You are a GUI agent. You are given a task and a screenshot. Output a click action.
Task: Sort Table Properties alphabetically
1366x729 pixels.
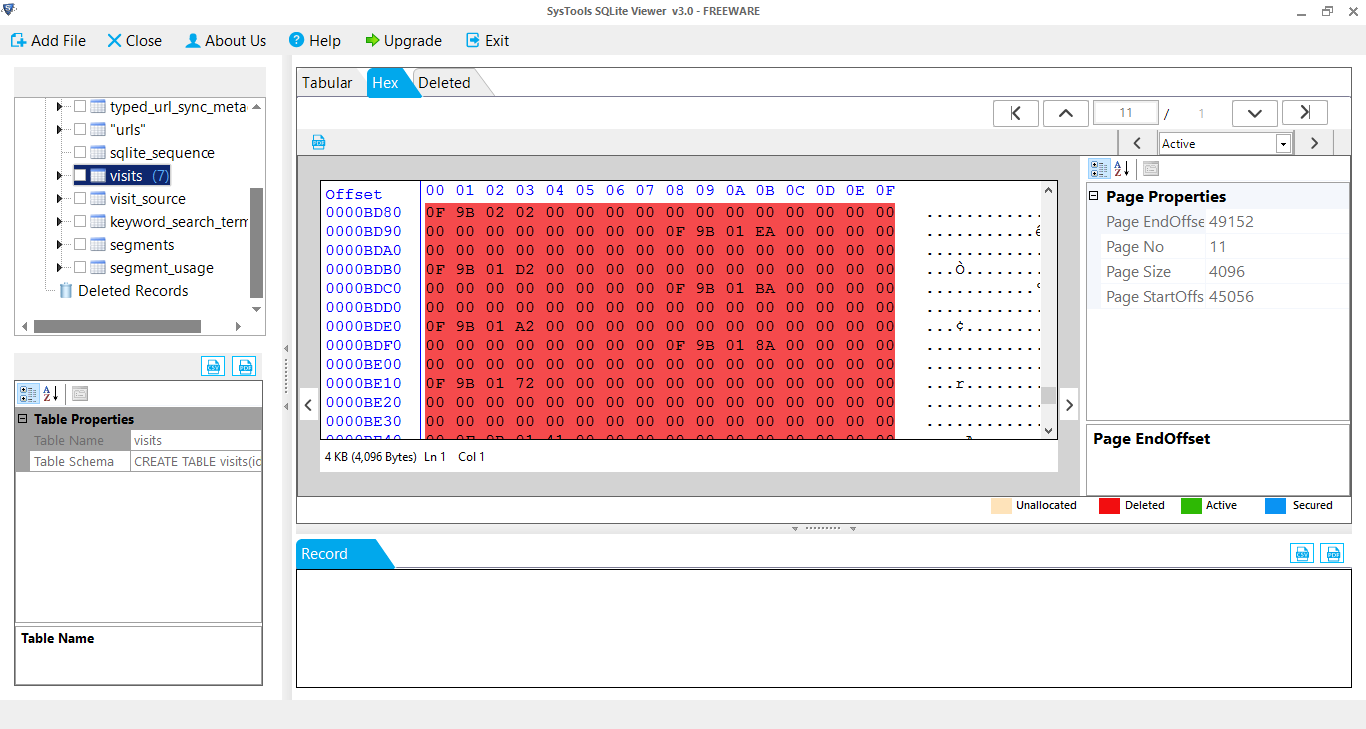point(51,394)
